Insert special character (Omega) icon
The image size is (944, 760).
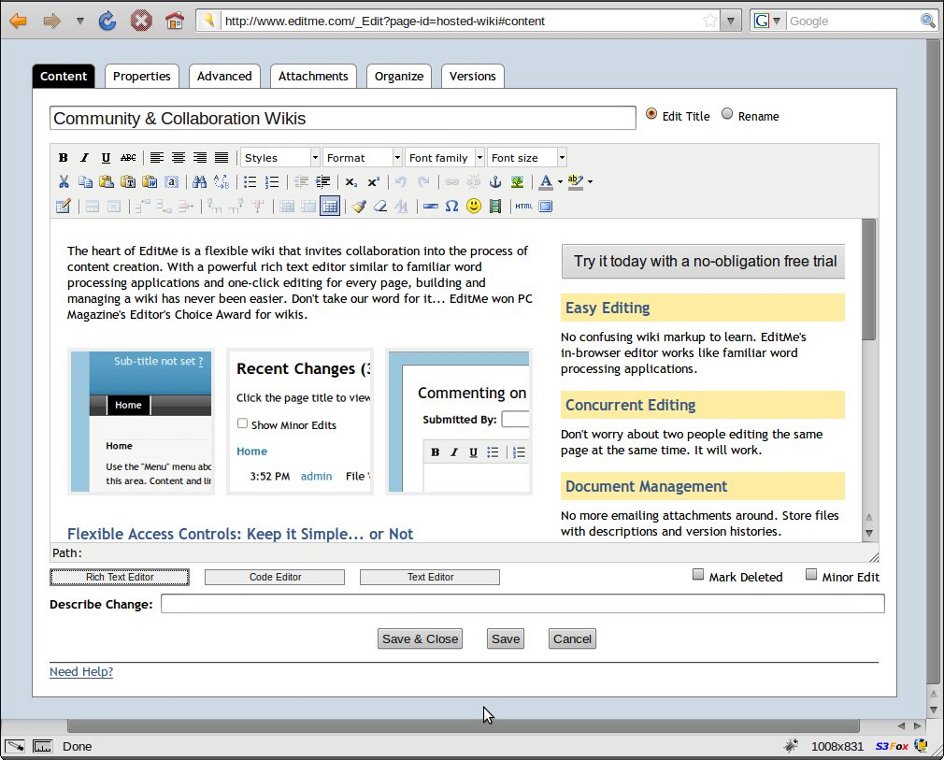[452, 206]
